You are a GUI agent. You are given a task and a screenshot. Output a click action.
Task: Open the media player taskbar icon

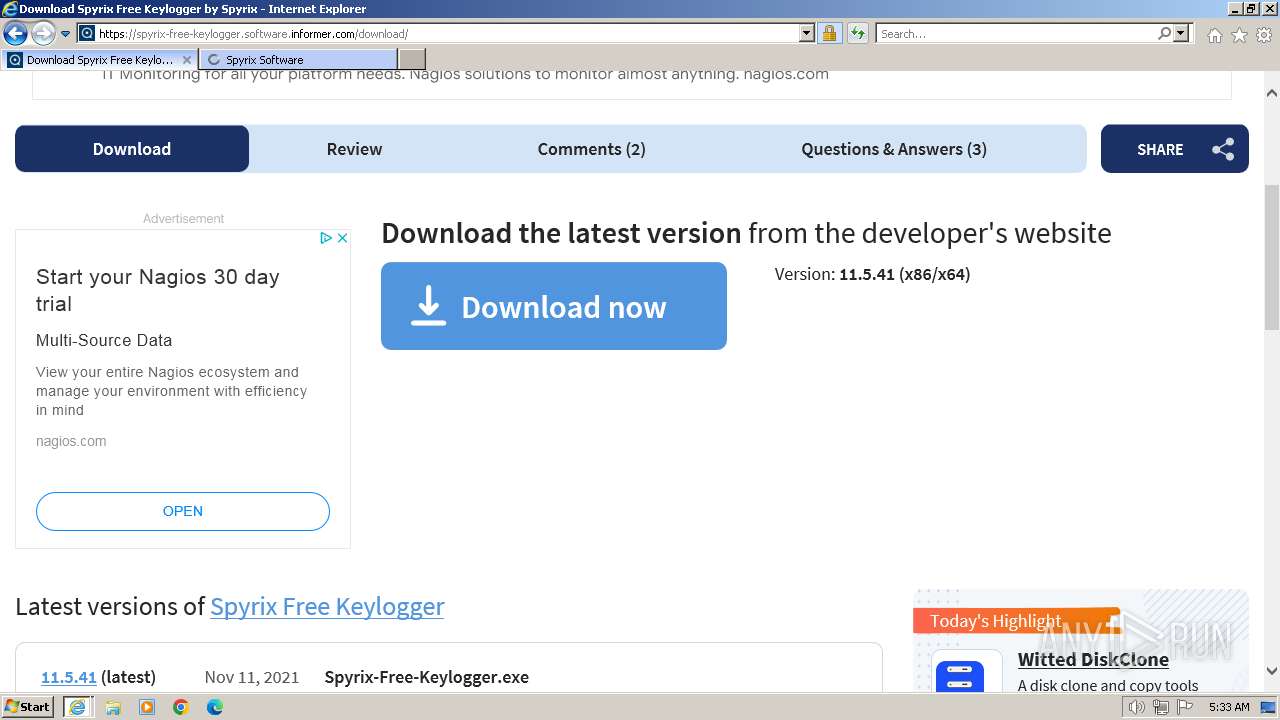[x=147, y=707]
